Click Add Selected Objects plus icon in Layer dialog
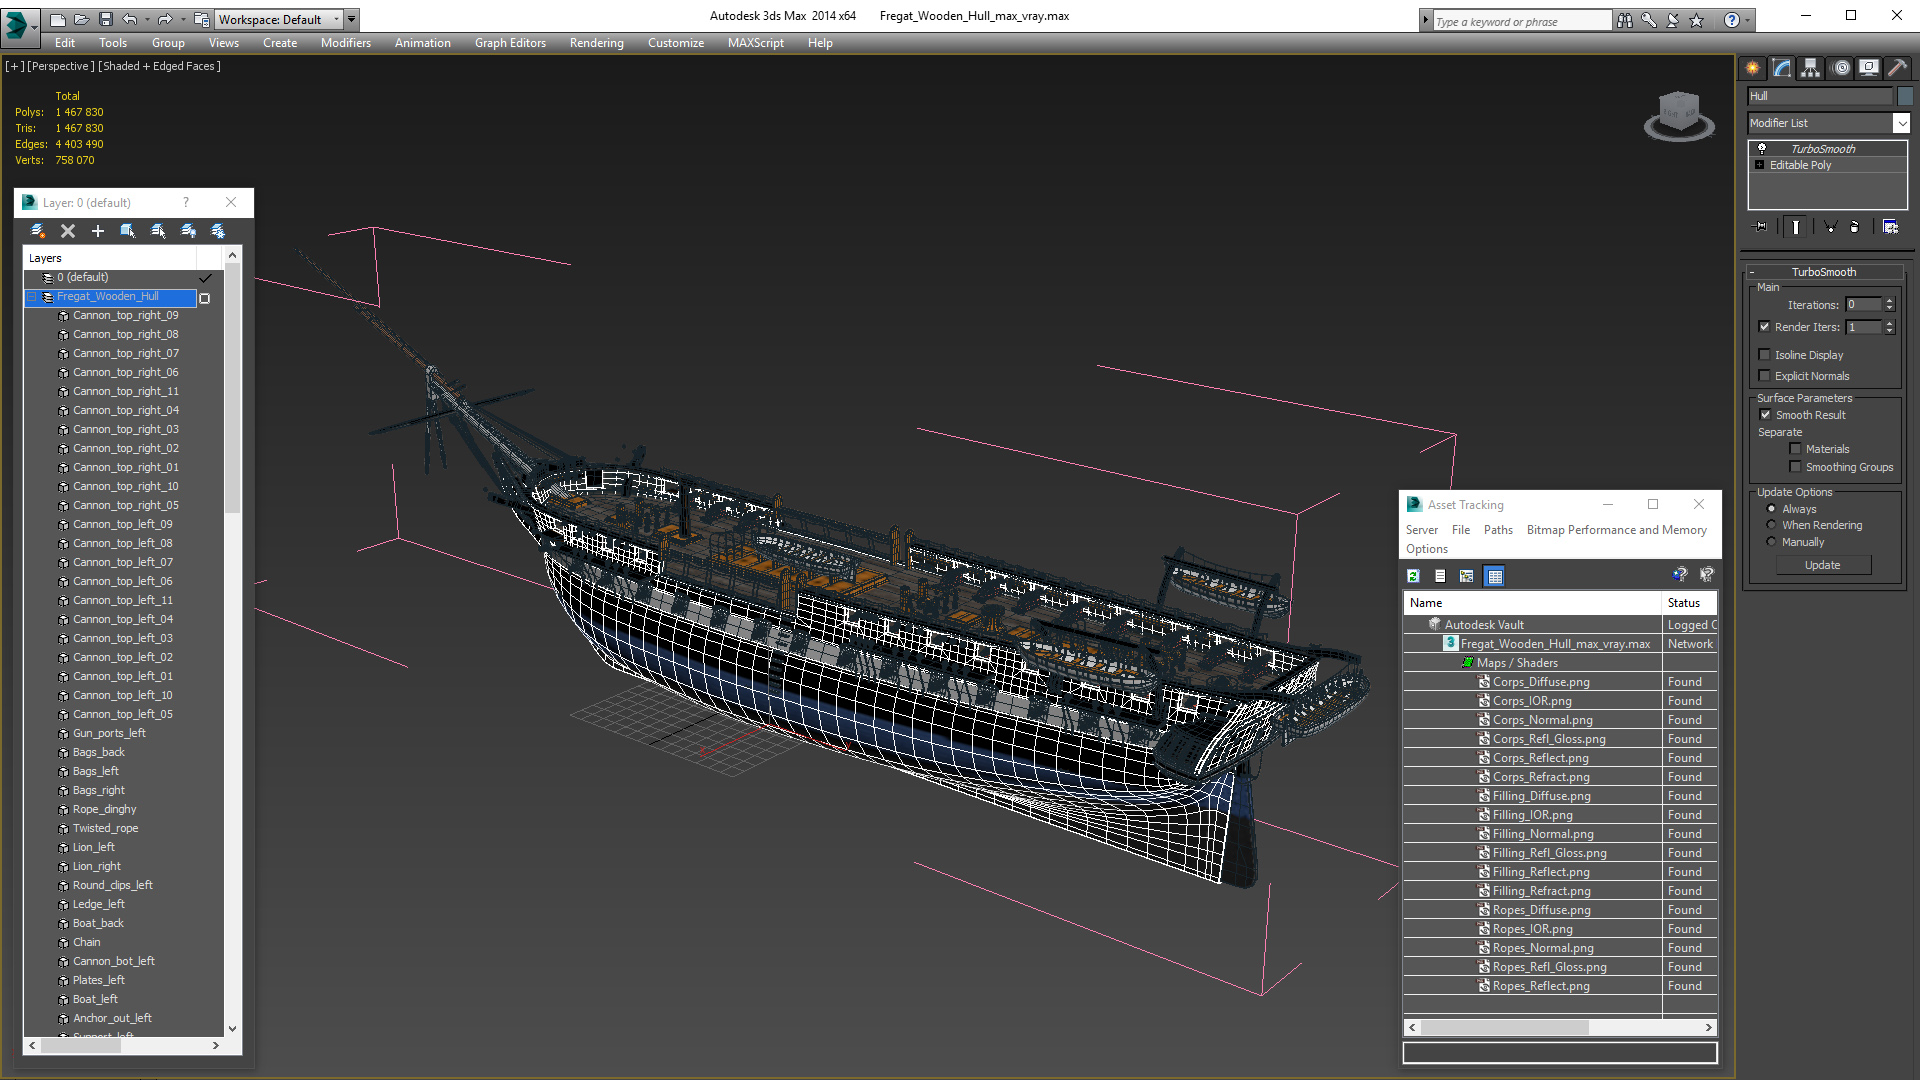 point(98,231)
